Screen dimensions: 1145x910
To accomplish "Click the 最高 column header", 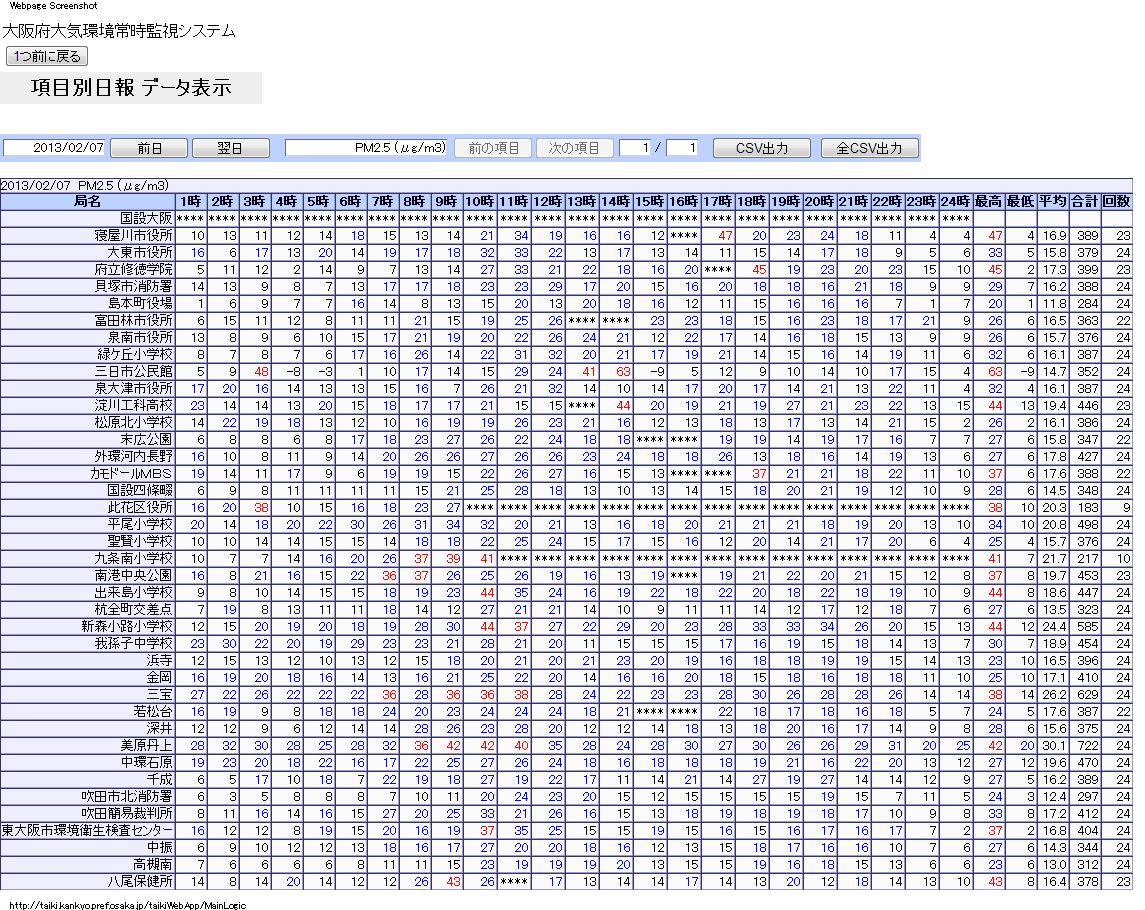I will [989, 201].
